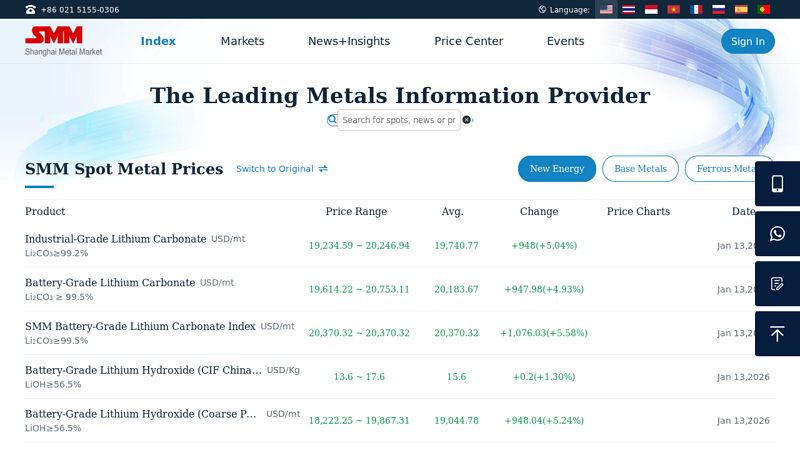Click the Avg. column header
The image size is (800, 450).
[x=453, y=211]
